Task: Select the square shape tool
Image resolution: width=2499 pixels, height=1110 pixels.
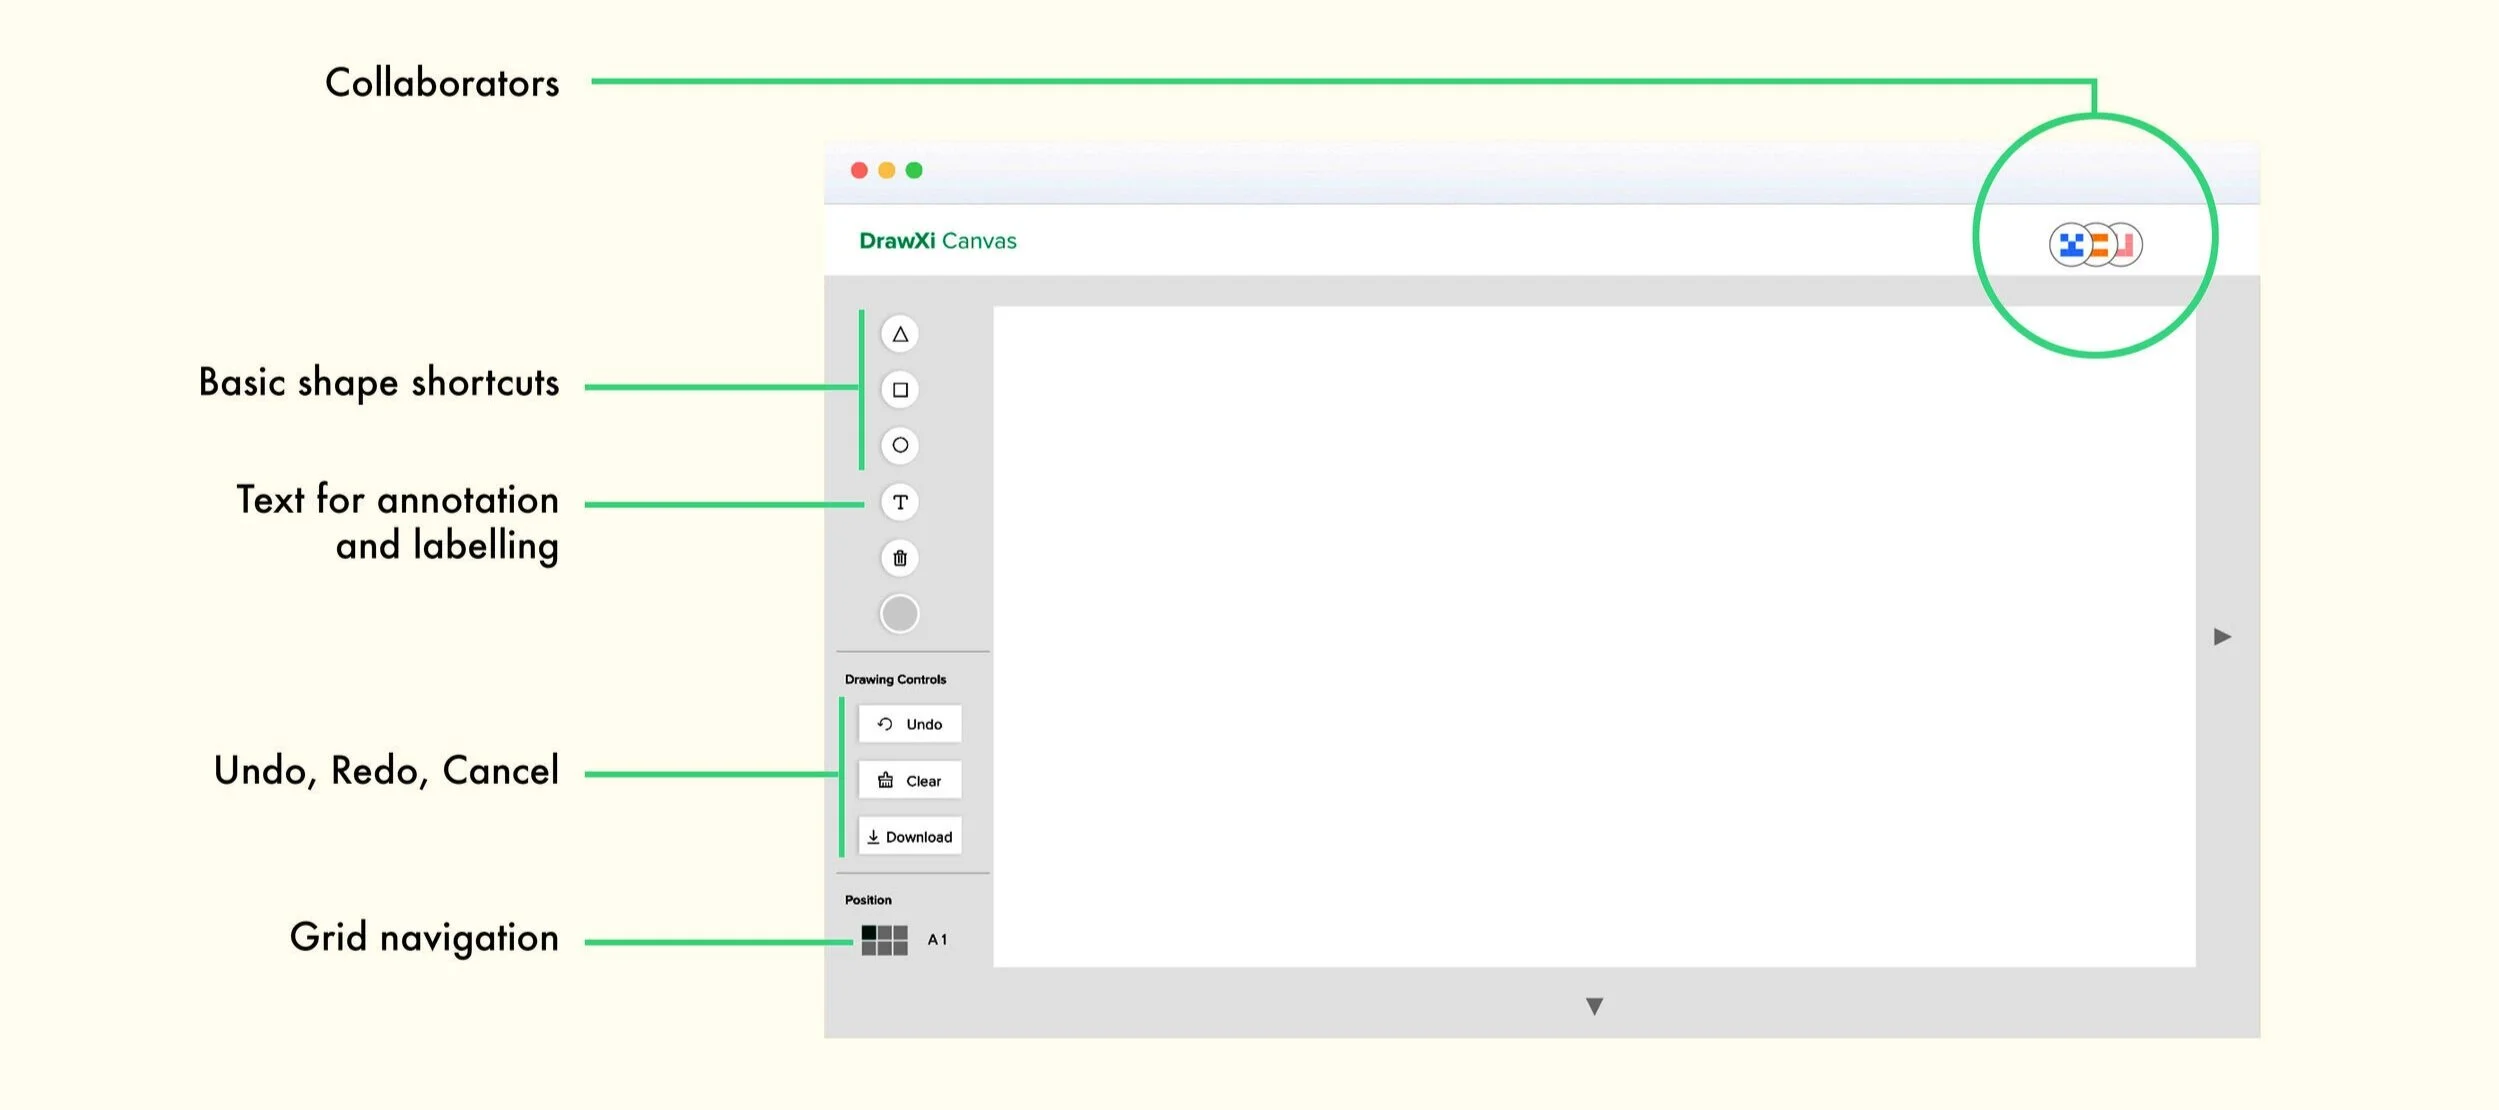Action: 900,390
